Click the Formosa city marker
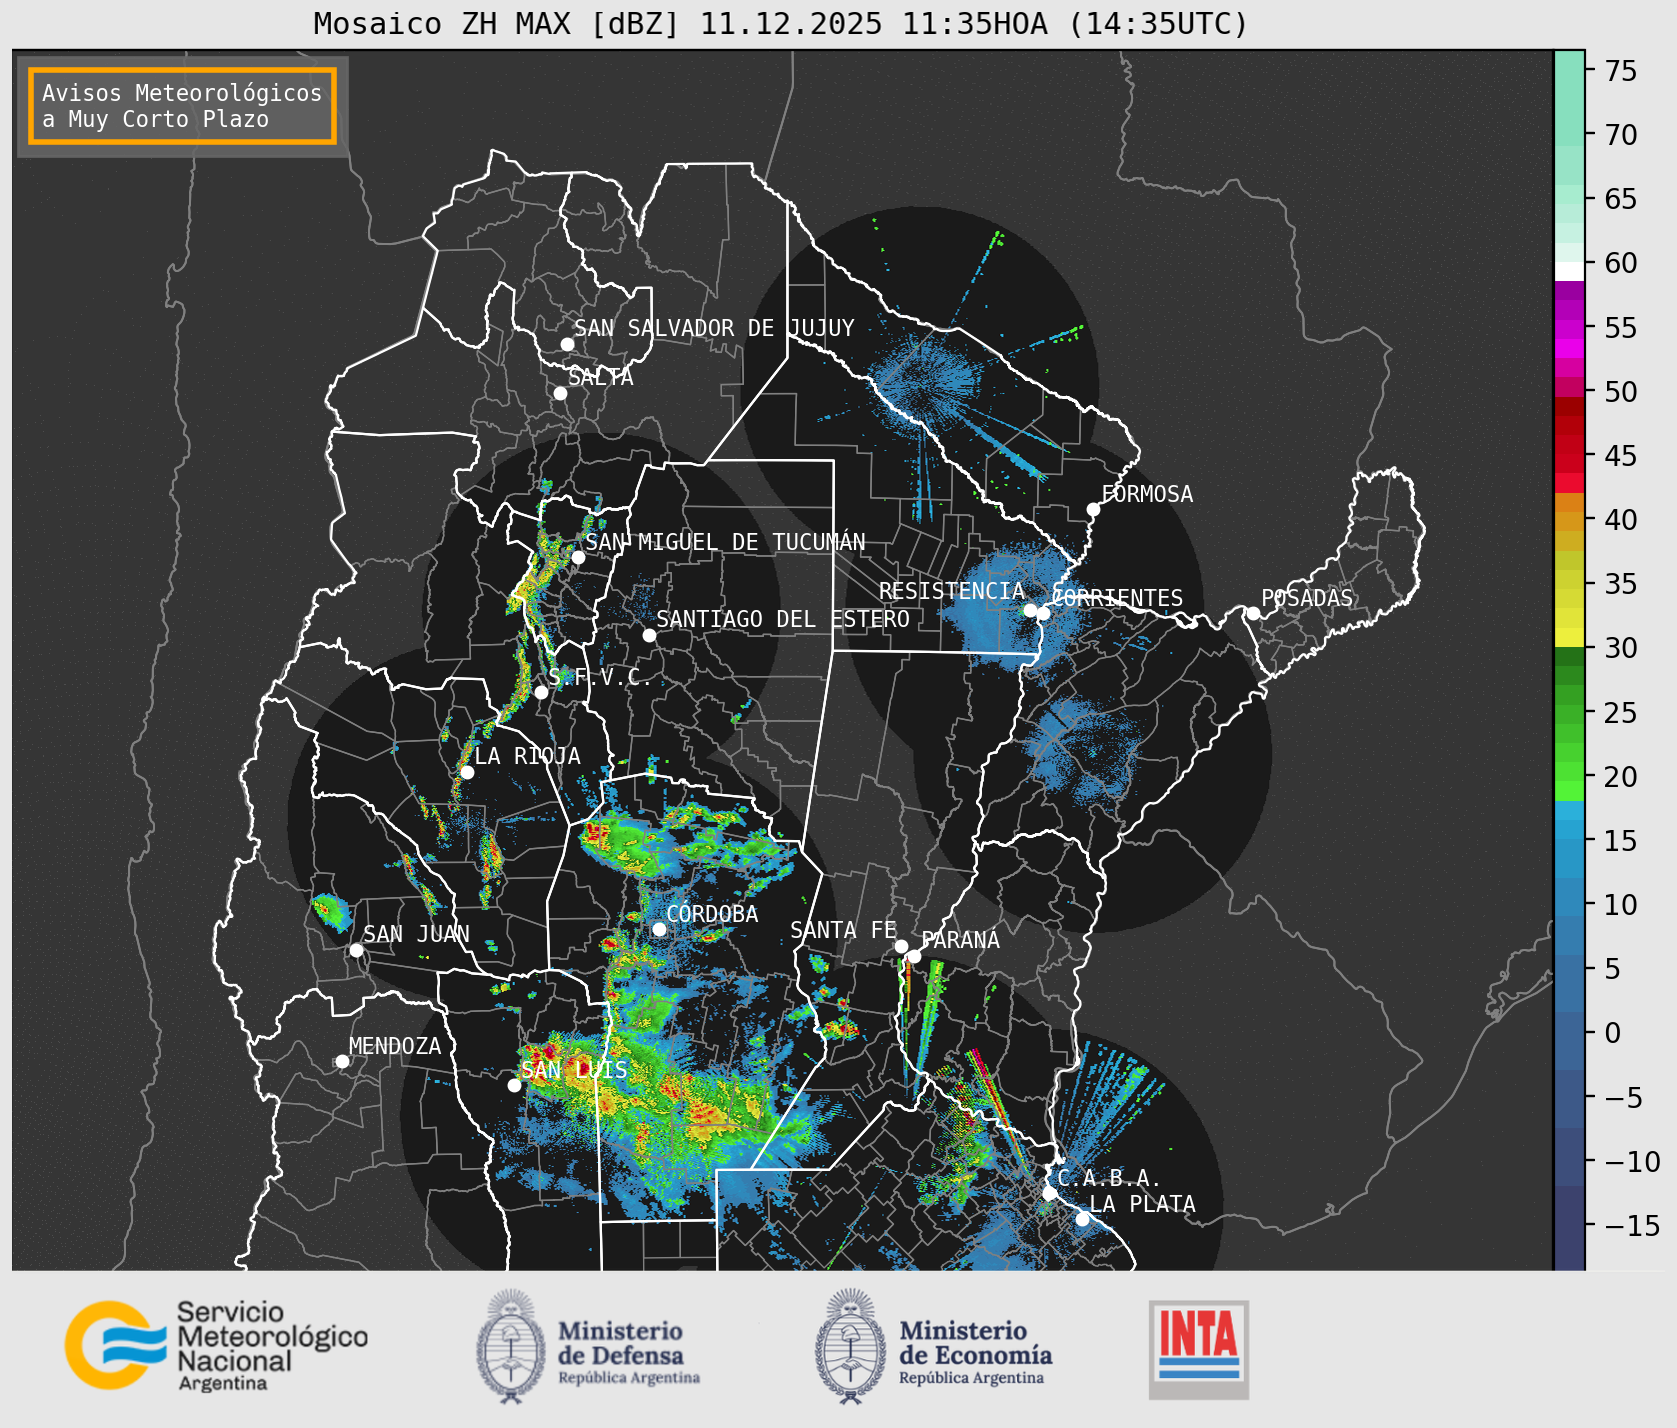 [x=1094, y=509]
